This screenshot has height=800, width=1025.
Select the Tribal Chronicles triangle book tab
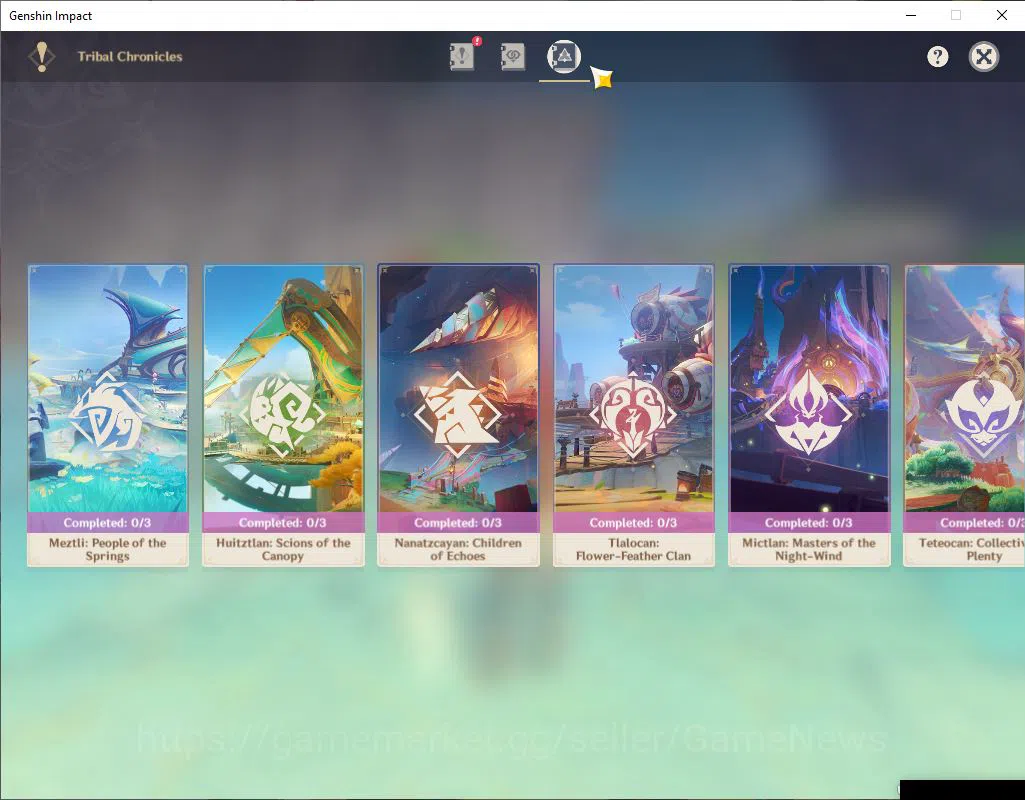(564, 56)
